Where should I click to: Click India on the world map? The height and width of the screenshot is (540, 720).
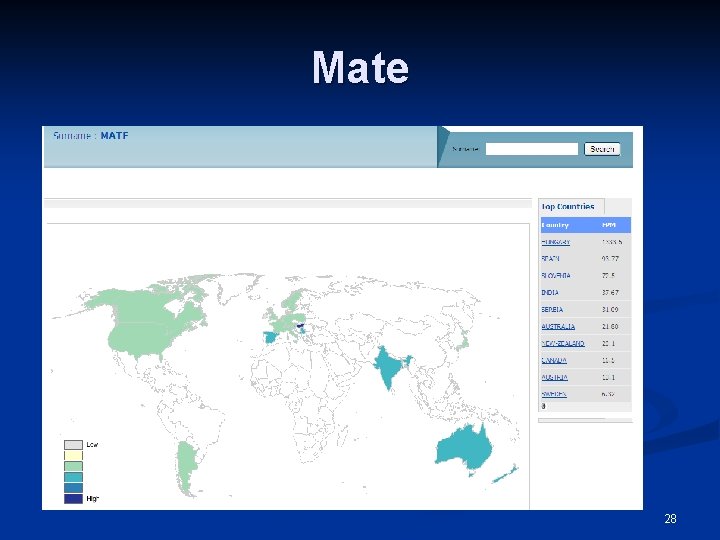388,367
